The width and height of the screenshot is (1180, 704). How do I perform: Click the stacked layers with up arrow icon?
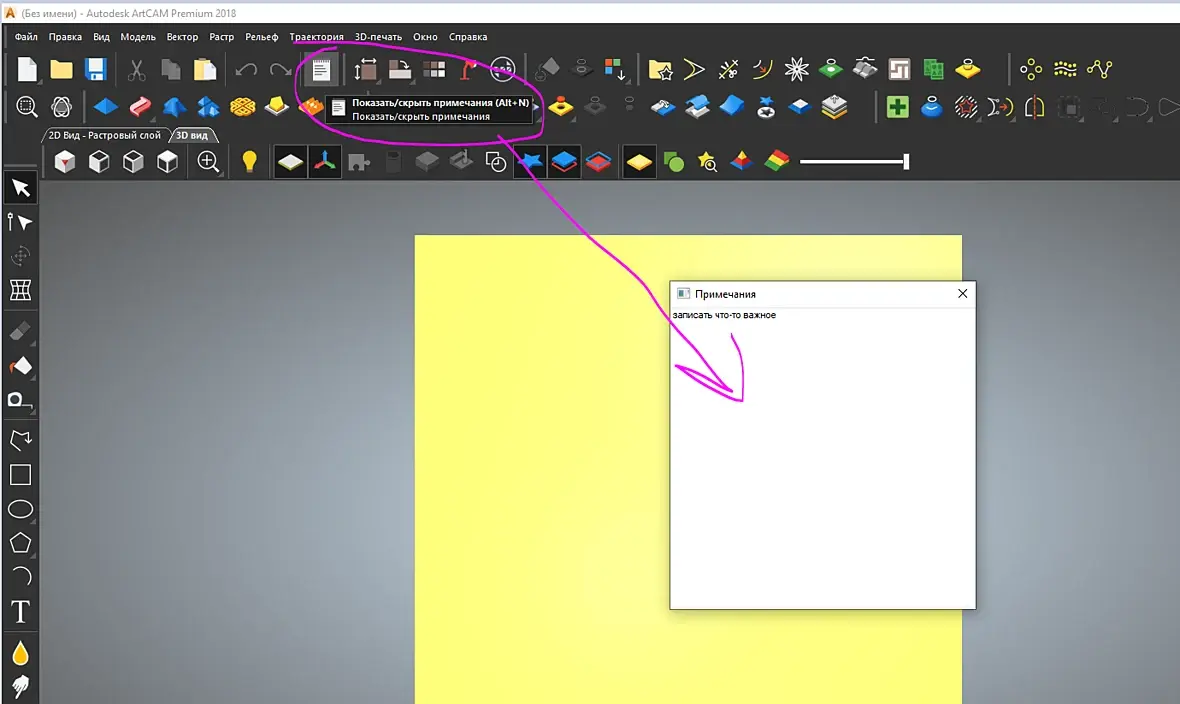click(834, 107)
